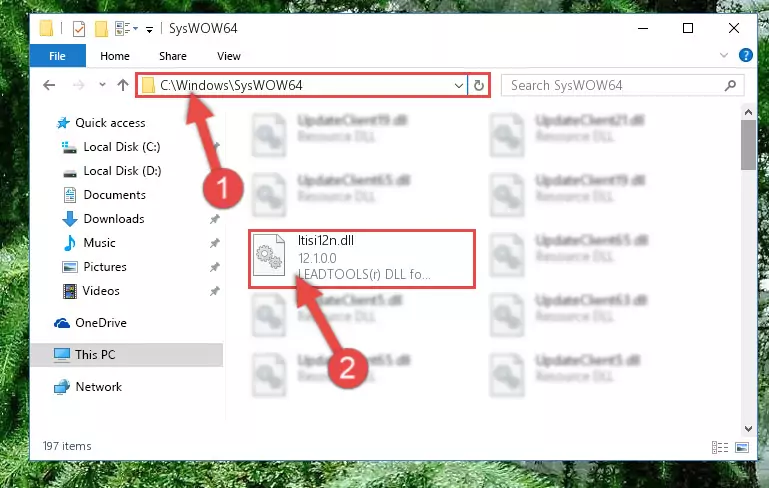769x488 pixels.
Task: Click the Forward navigation arrow
Action: coord(78,85)
